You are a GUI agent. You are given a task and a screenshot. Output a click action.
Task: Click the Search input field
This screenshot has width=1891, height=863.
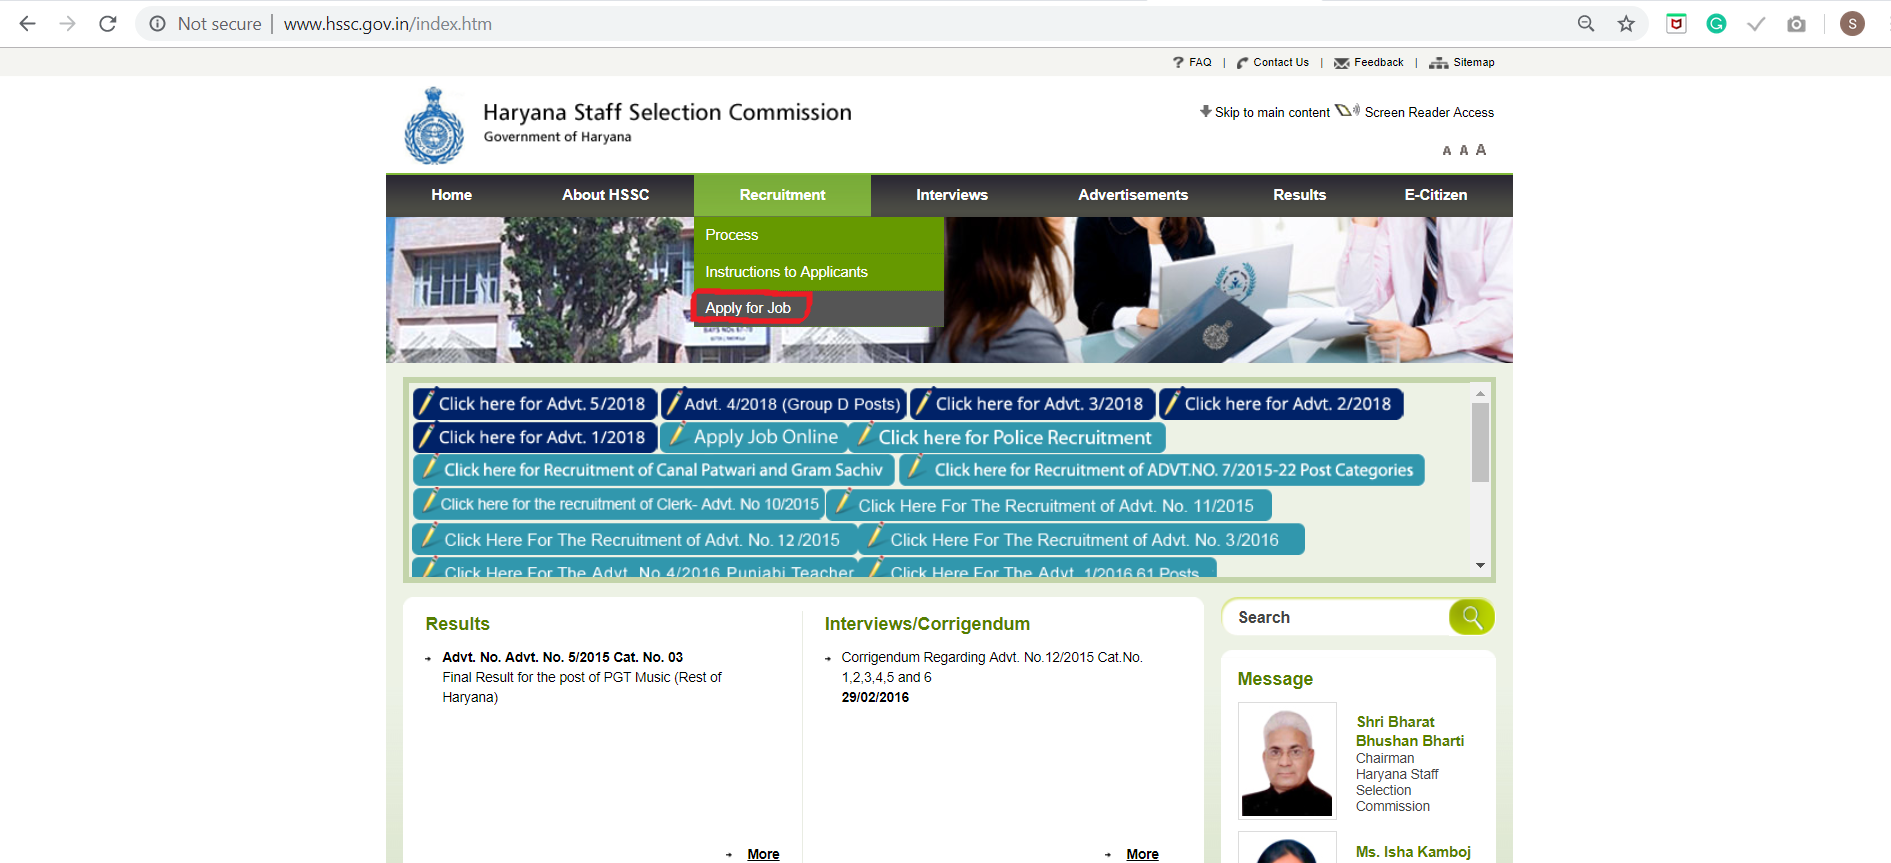coord(1338,617)
